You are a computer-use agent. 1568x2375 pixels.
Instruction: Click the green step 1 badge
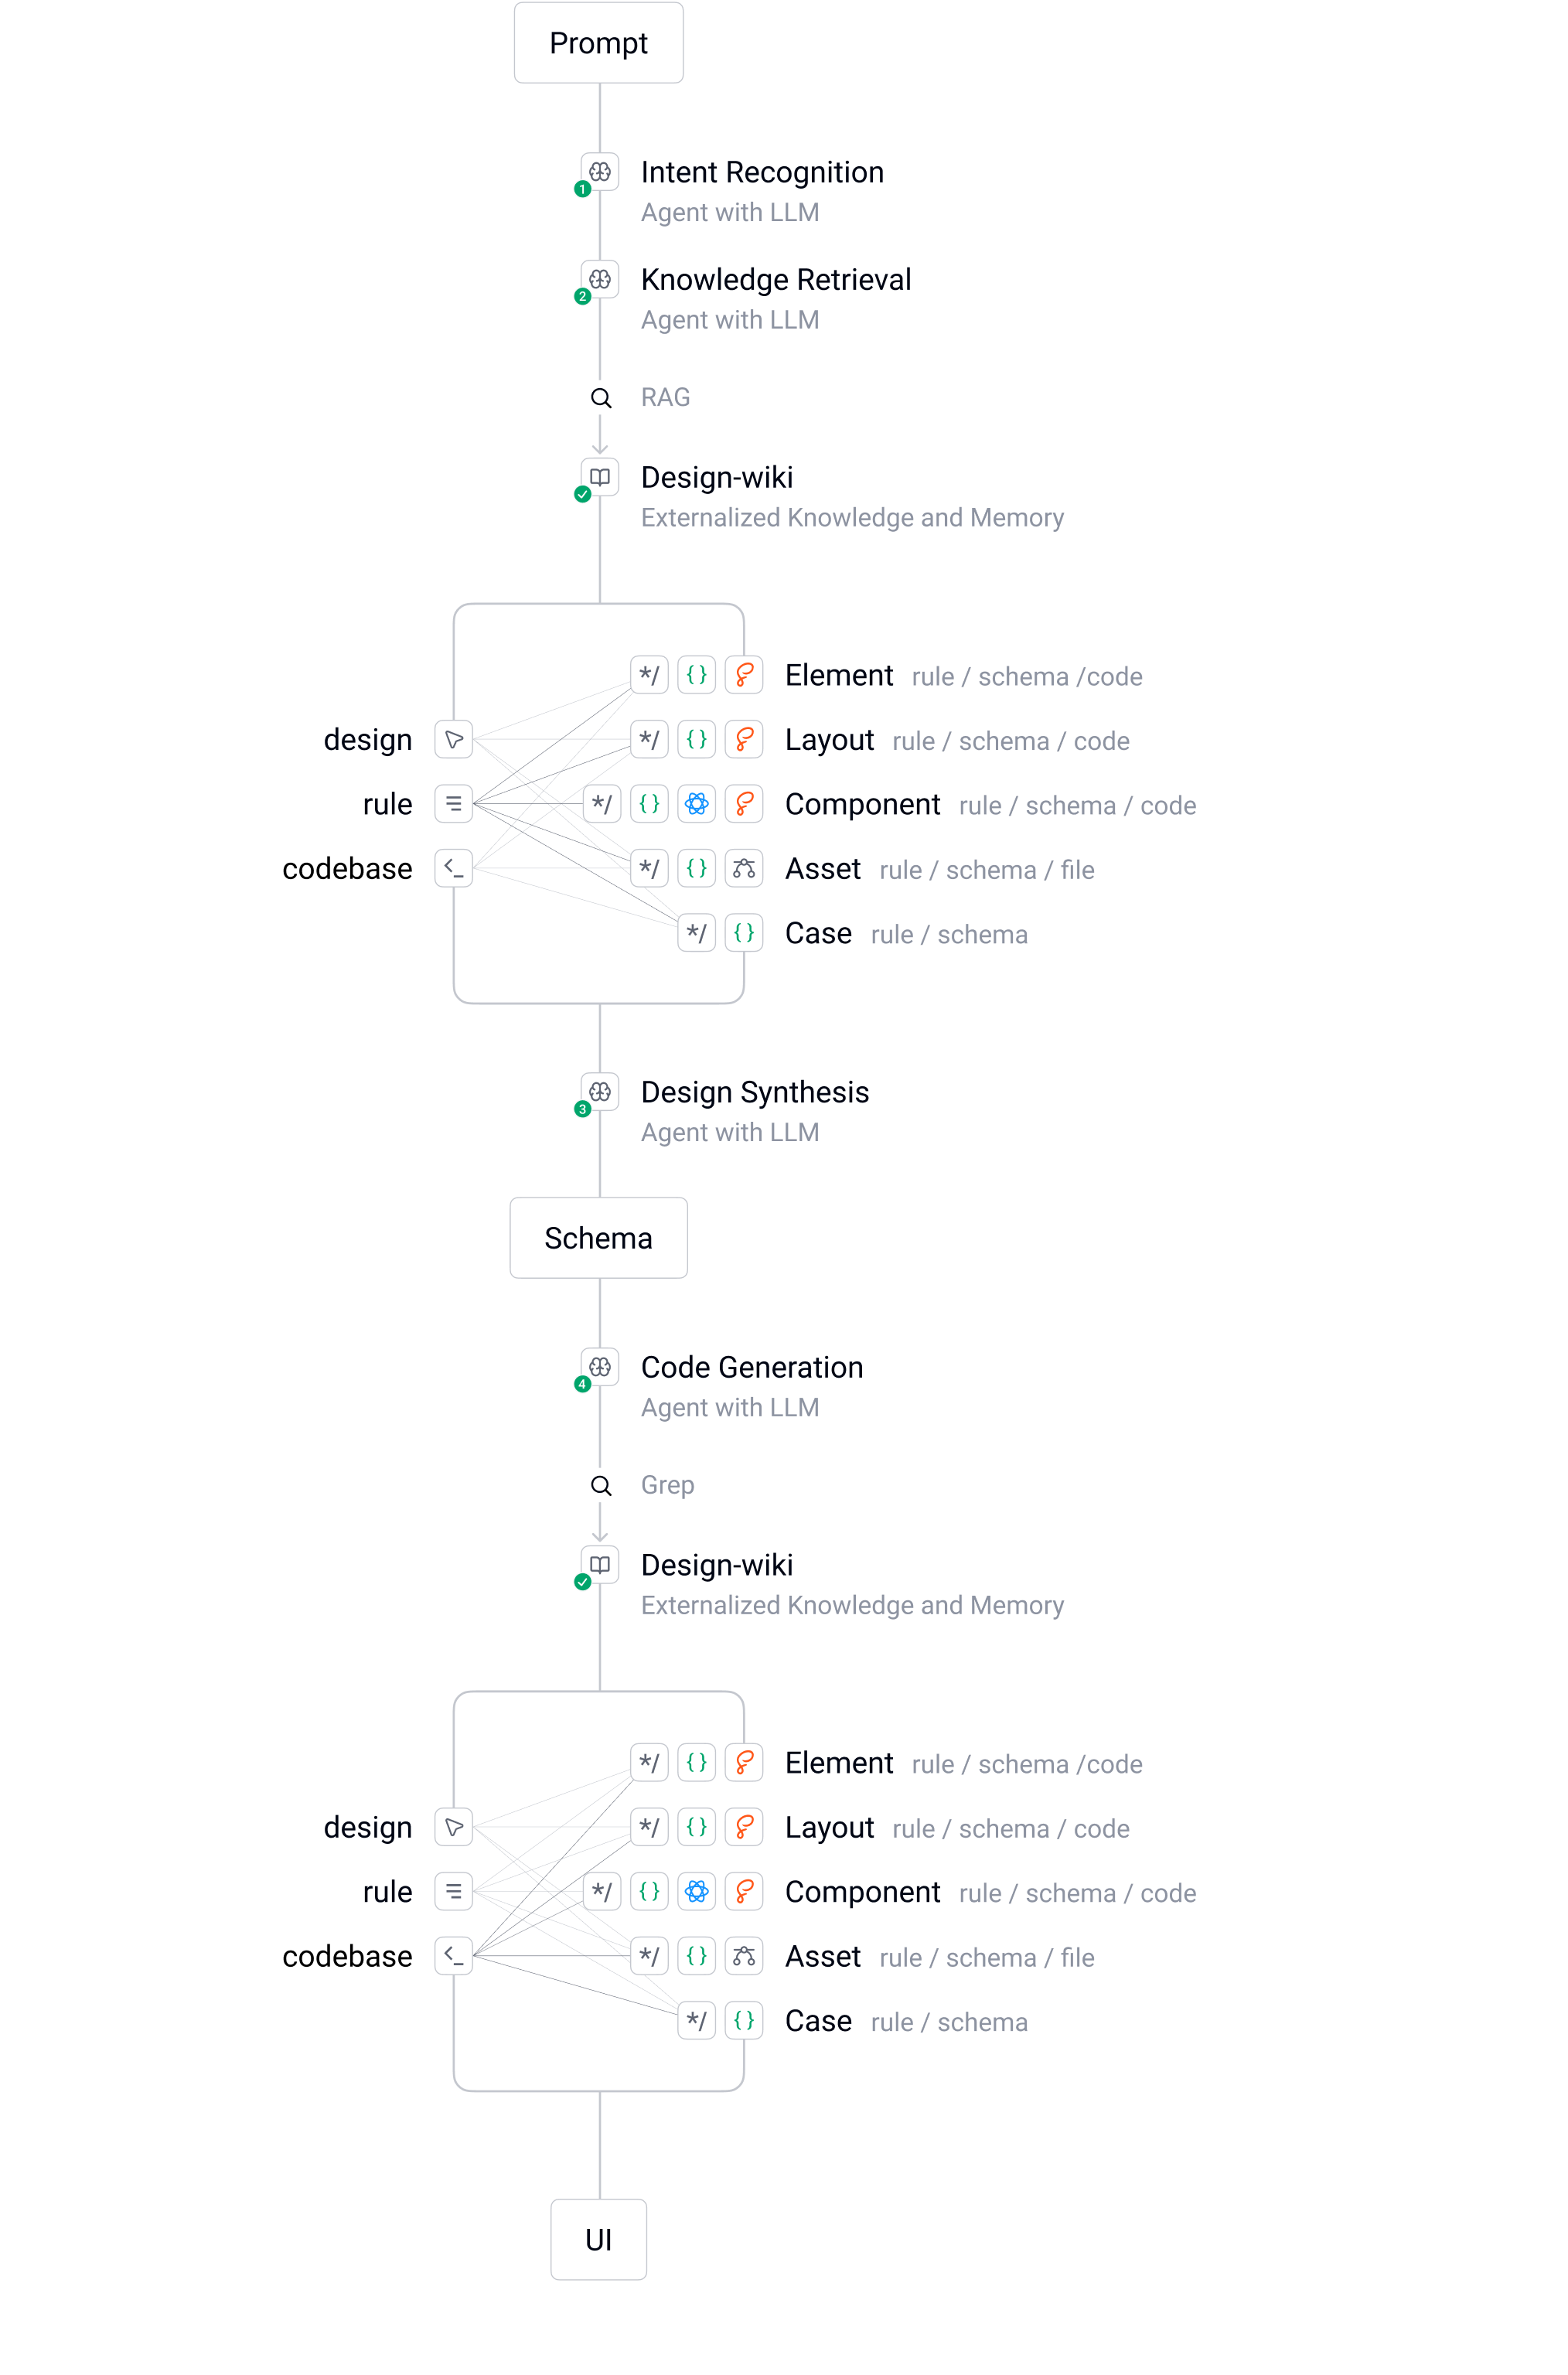(583, 189)
